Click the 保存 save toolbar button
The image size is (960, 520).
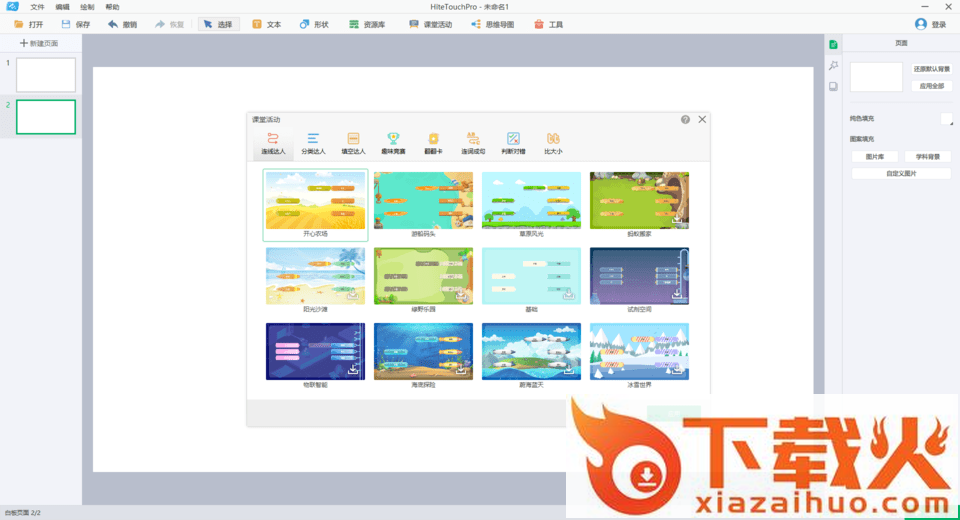point(75,24)
